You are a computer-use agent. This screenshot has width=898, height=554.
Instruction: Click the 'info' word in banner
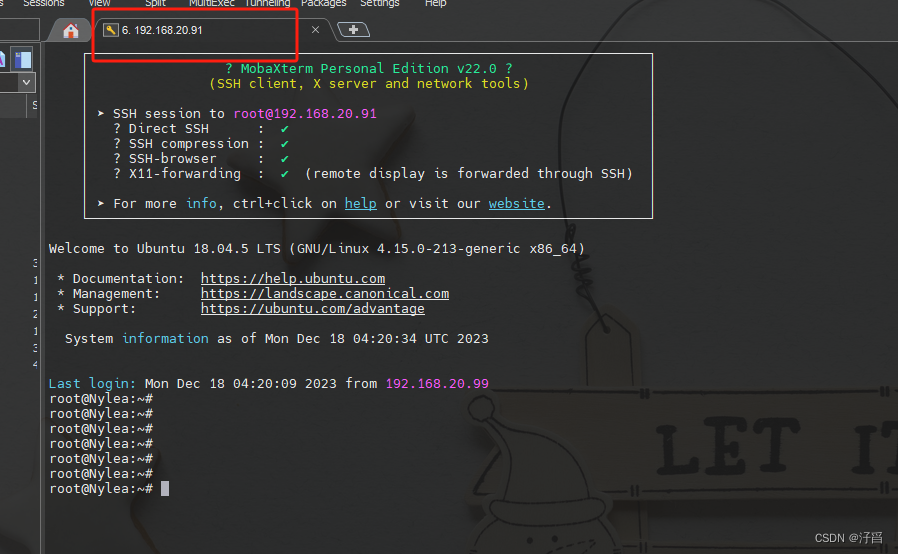pos(201,203)
